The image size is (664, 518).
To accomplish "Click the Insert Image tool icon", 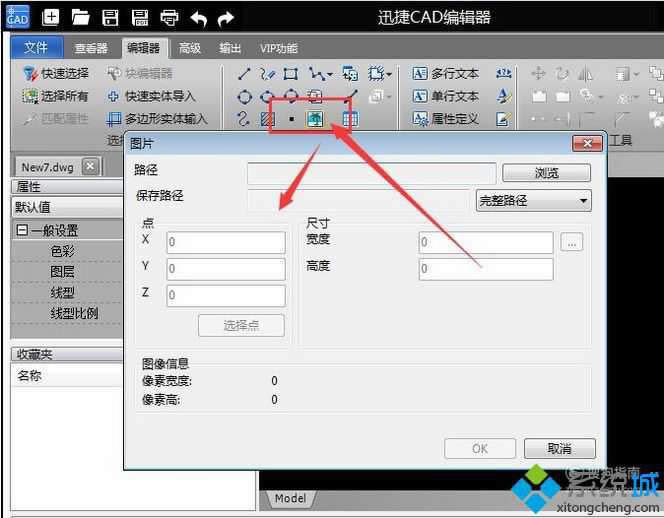I will point(315,119).
